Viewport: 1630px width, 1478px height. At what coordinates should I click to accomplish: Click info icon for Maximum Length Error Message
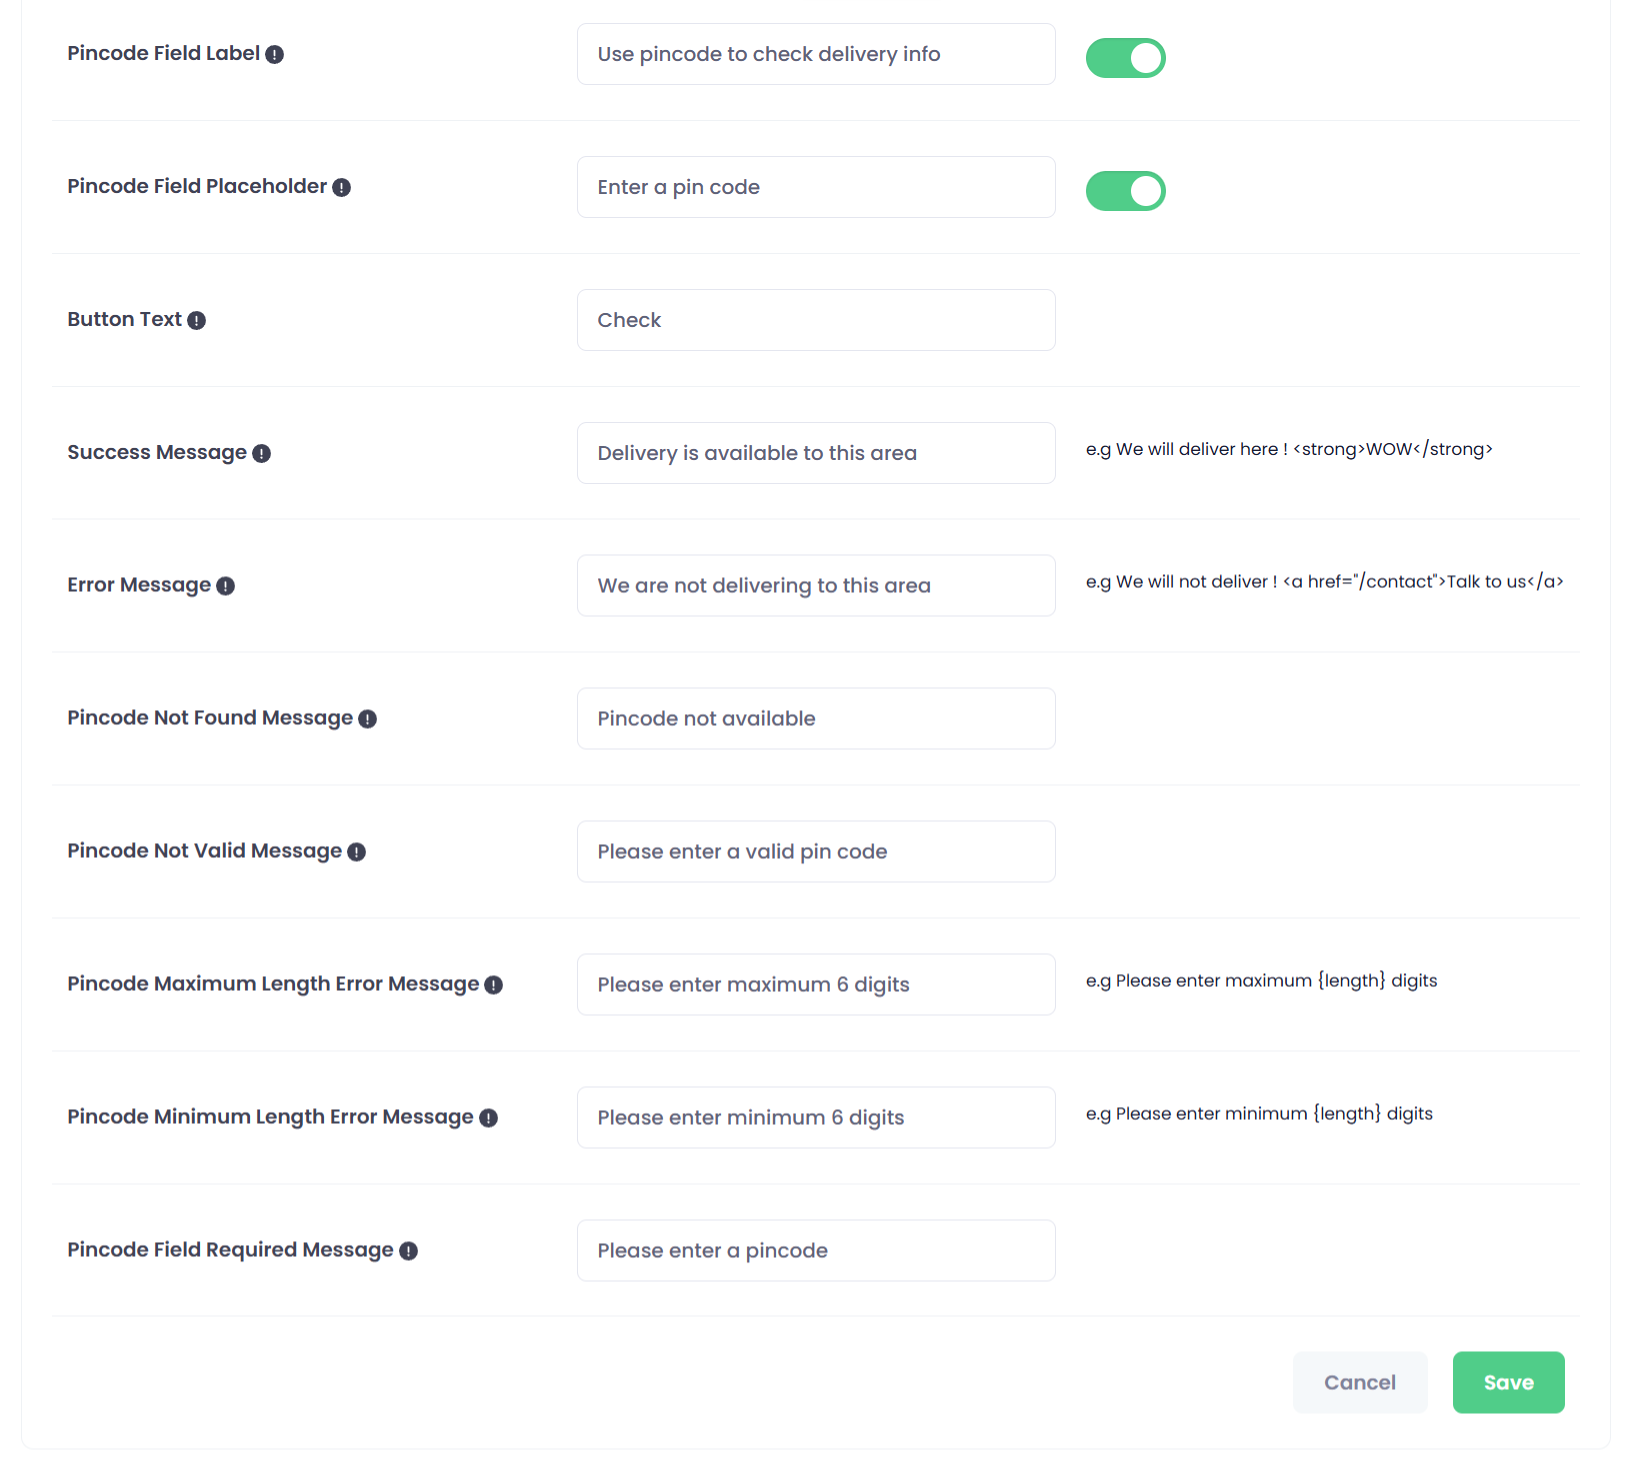[x=494, y=986]
